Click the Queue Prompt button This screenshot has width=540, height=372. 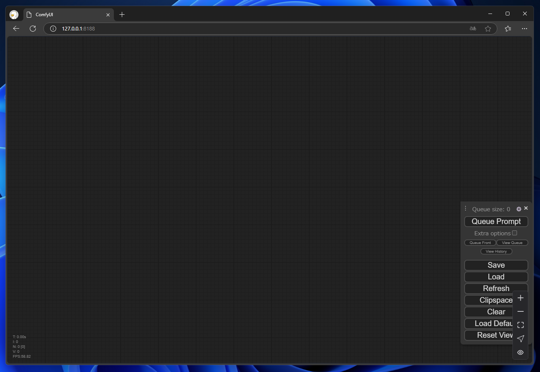(x=496, y=221)
